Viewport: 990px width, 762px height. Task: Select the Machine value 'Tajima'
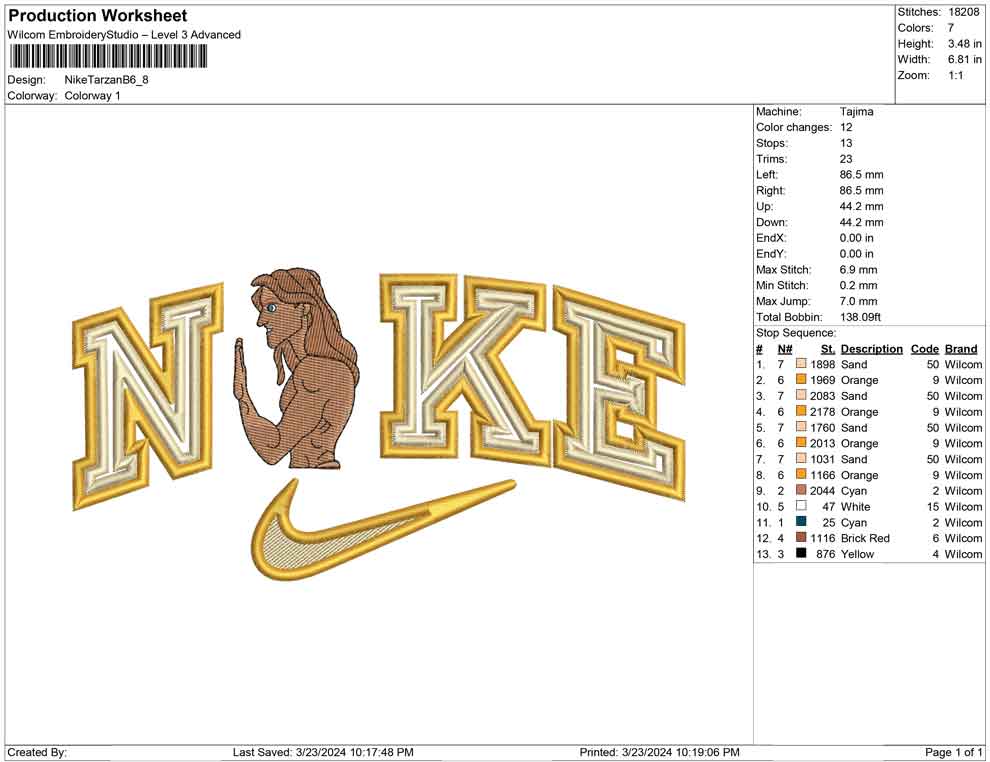857,112
